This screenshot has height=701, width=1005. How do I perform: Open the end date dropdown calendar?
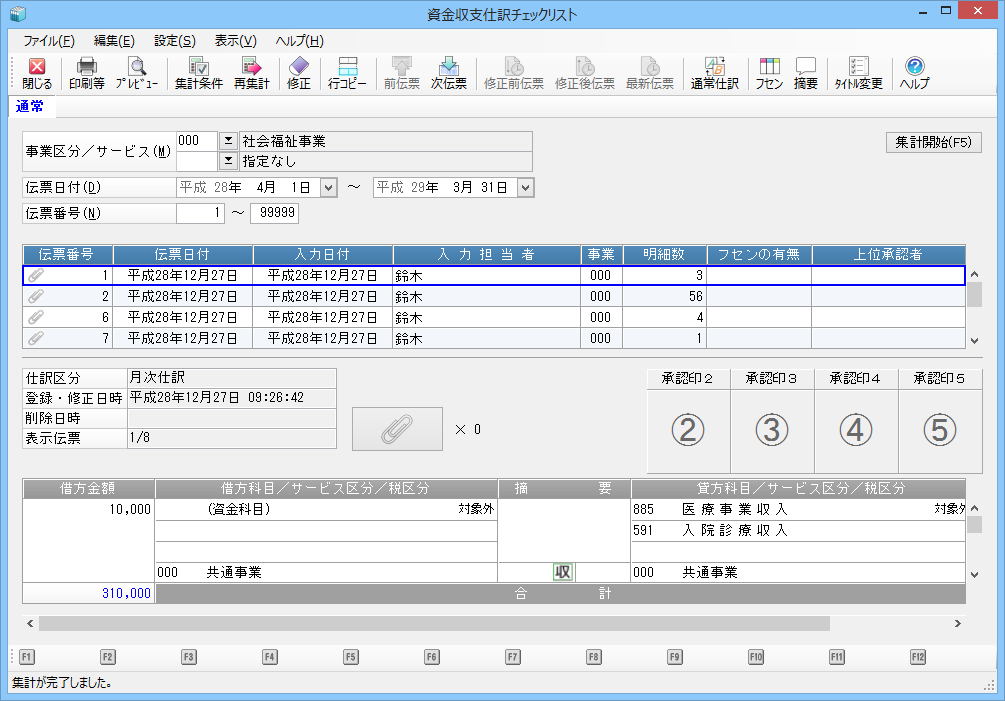[x=526, y=187]
